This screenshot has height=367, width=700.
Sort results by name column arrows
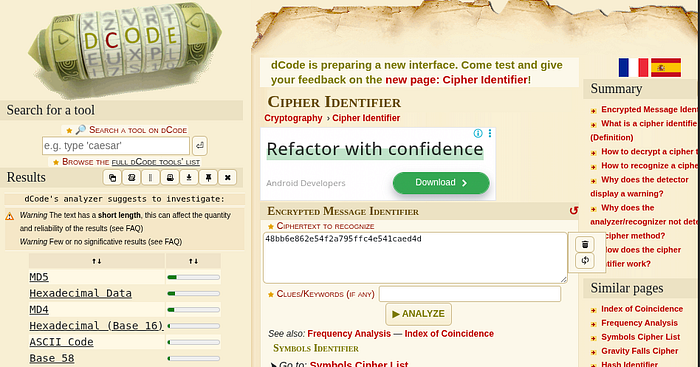pos(97,261)
